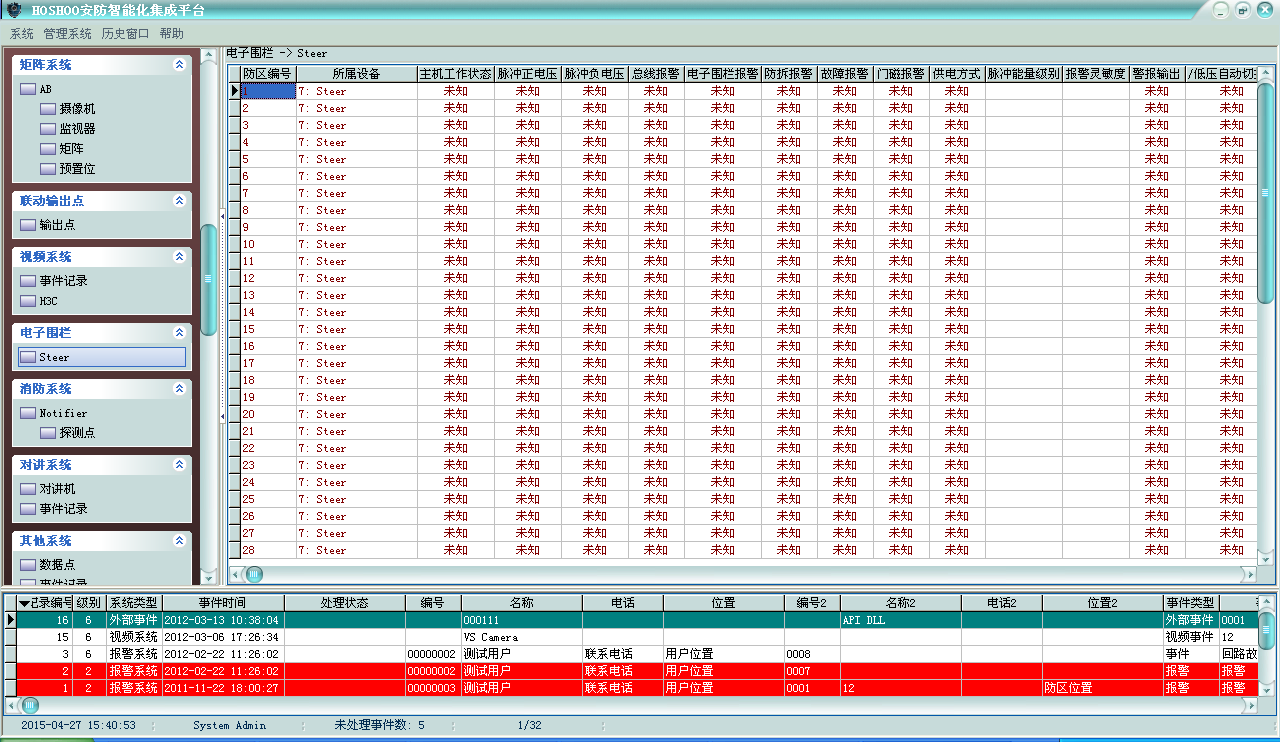Open the 对讲机 intercom icon
1280x742 pixels.
pos(28,489)
